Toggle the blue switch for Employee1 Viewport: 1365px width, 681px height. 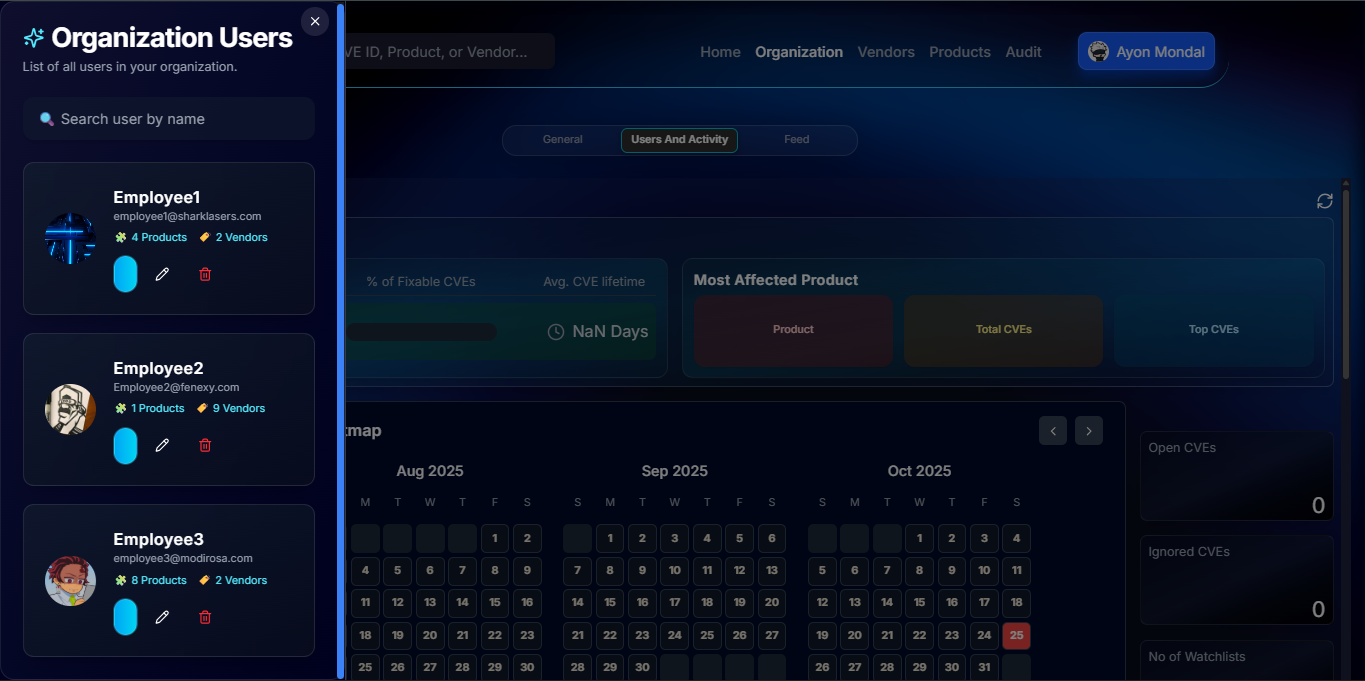[x=125, y=274]
